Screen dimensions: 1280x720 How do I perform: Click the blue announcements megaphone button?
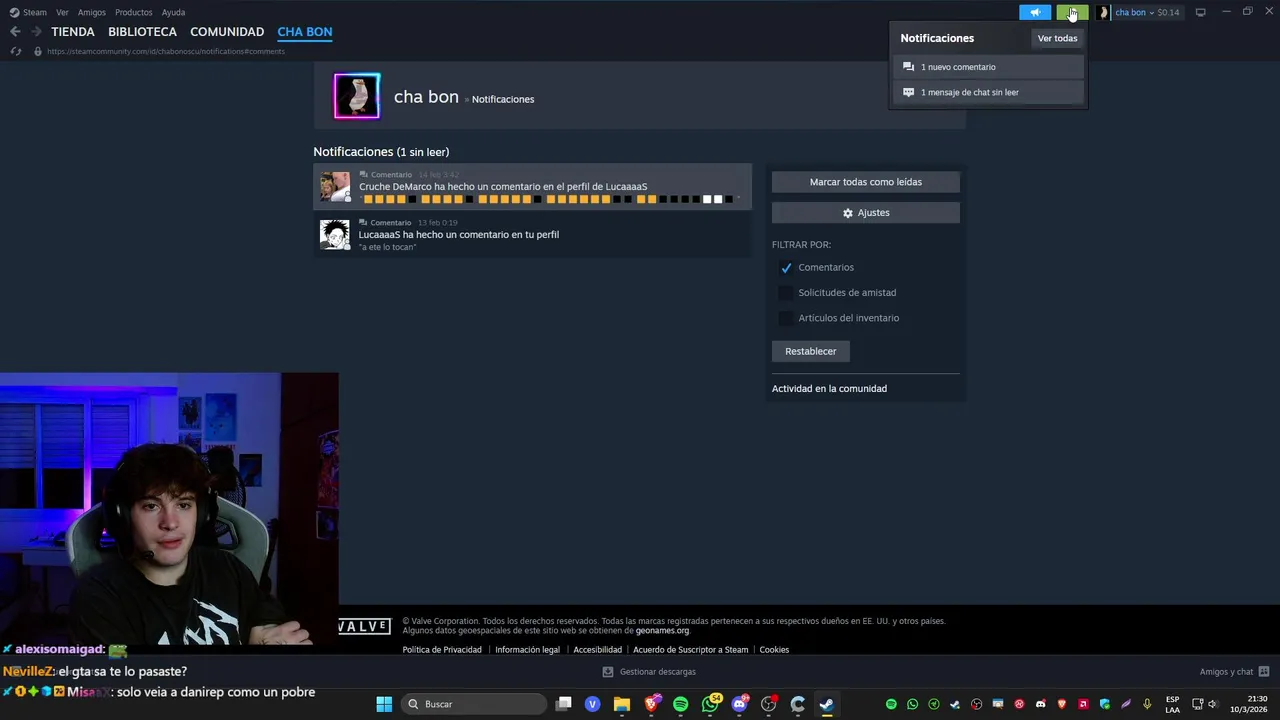click(1035, 12)
